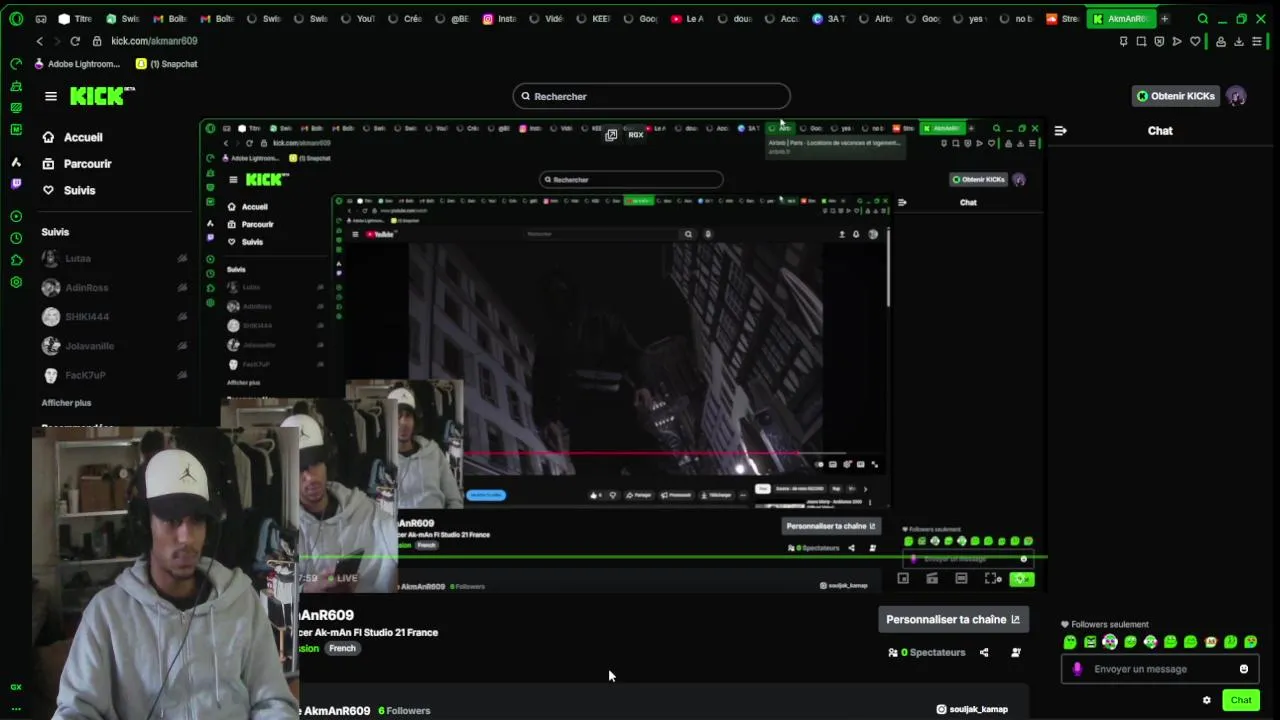Click the pinboard pin icon in toolbar

click(1123, 41)
